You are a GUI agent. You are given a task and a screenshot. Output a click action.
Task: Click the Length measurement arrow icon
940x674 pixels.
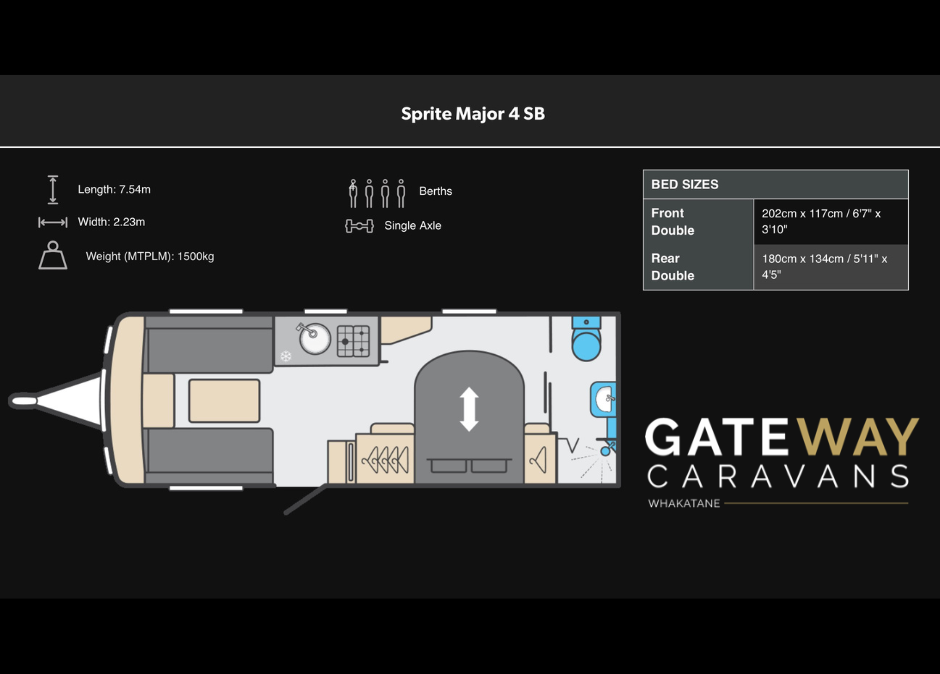[x=52, y=190]
